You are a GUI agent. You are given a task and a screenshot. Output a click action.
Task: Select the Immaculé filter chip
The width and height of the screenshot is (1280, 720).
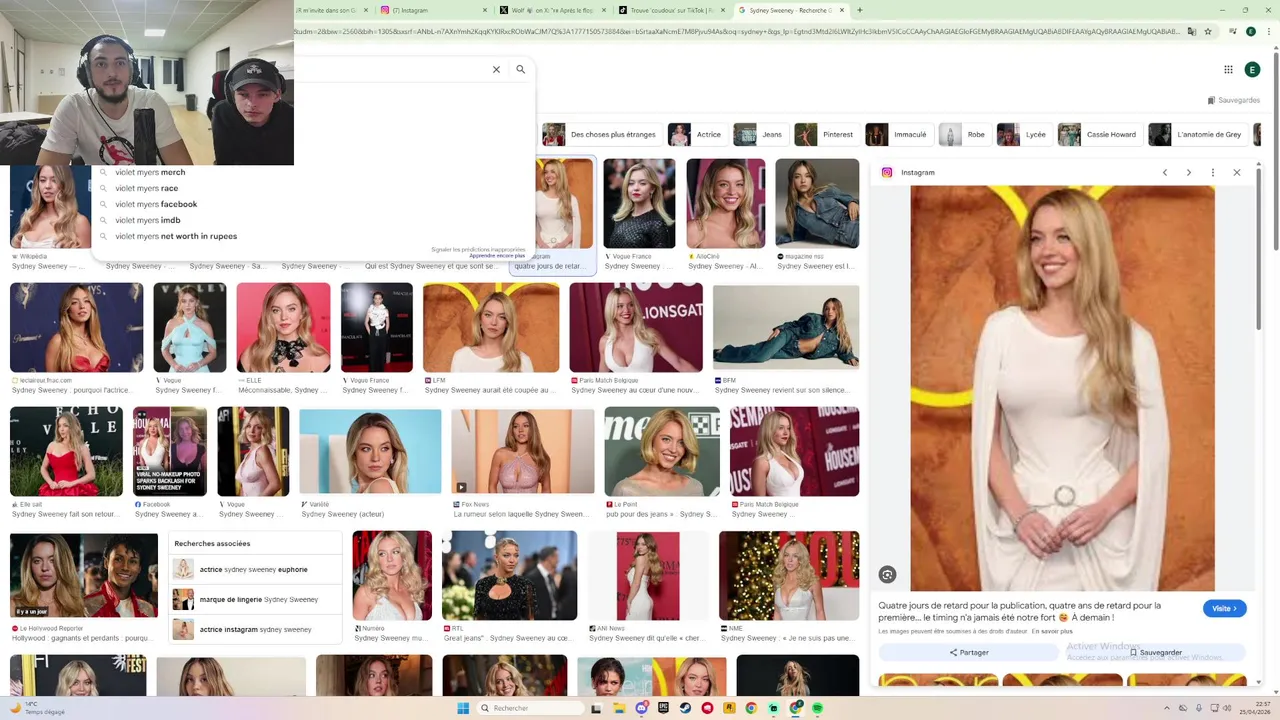(x=898, y=134)
